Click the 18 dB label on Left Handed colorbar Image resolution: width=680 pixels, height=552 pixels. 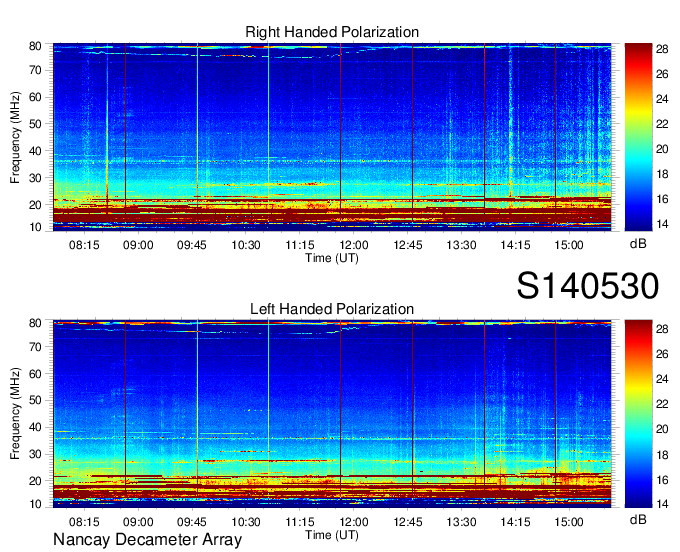pos(662,455)
